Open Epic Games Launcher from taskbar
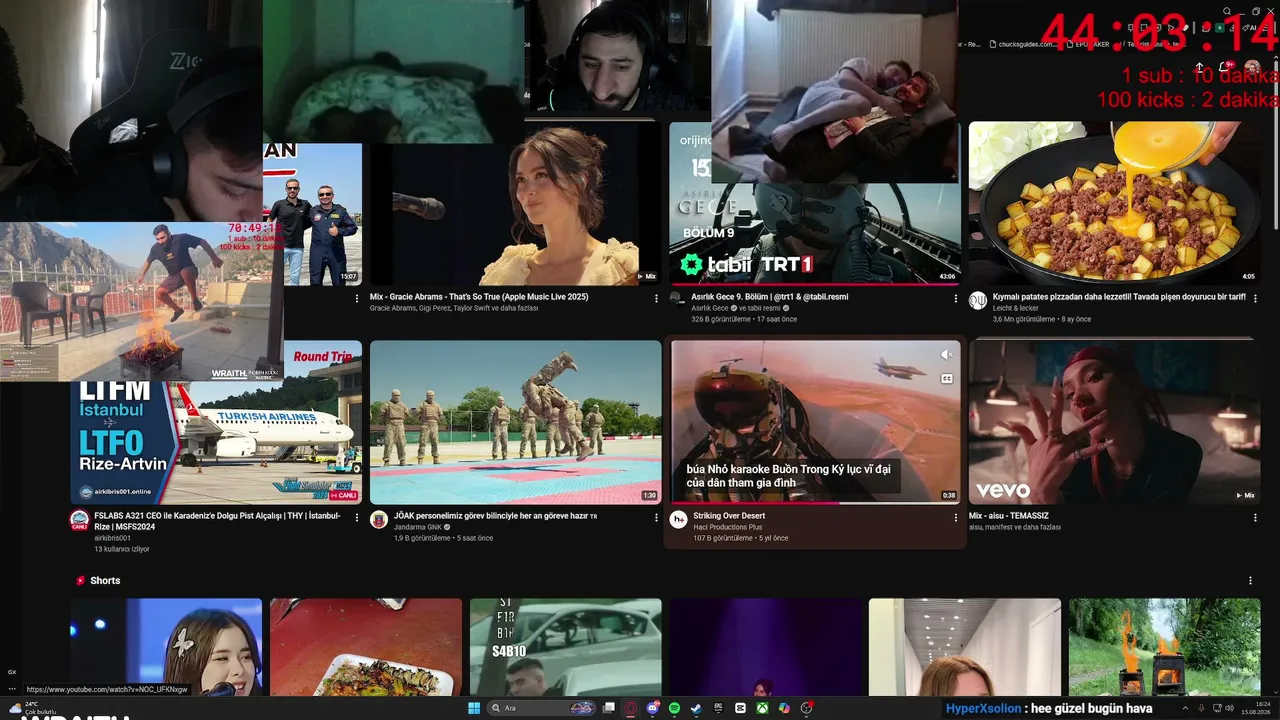Screen dimensions: 1280x720 pyautogui.click(x=718, y=708)
